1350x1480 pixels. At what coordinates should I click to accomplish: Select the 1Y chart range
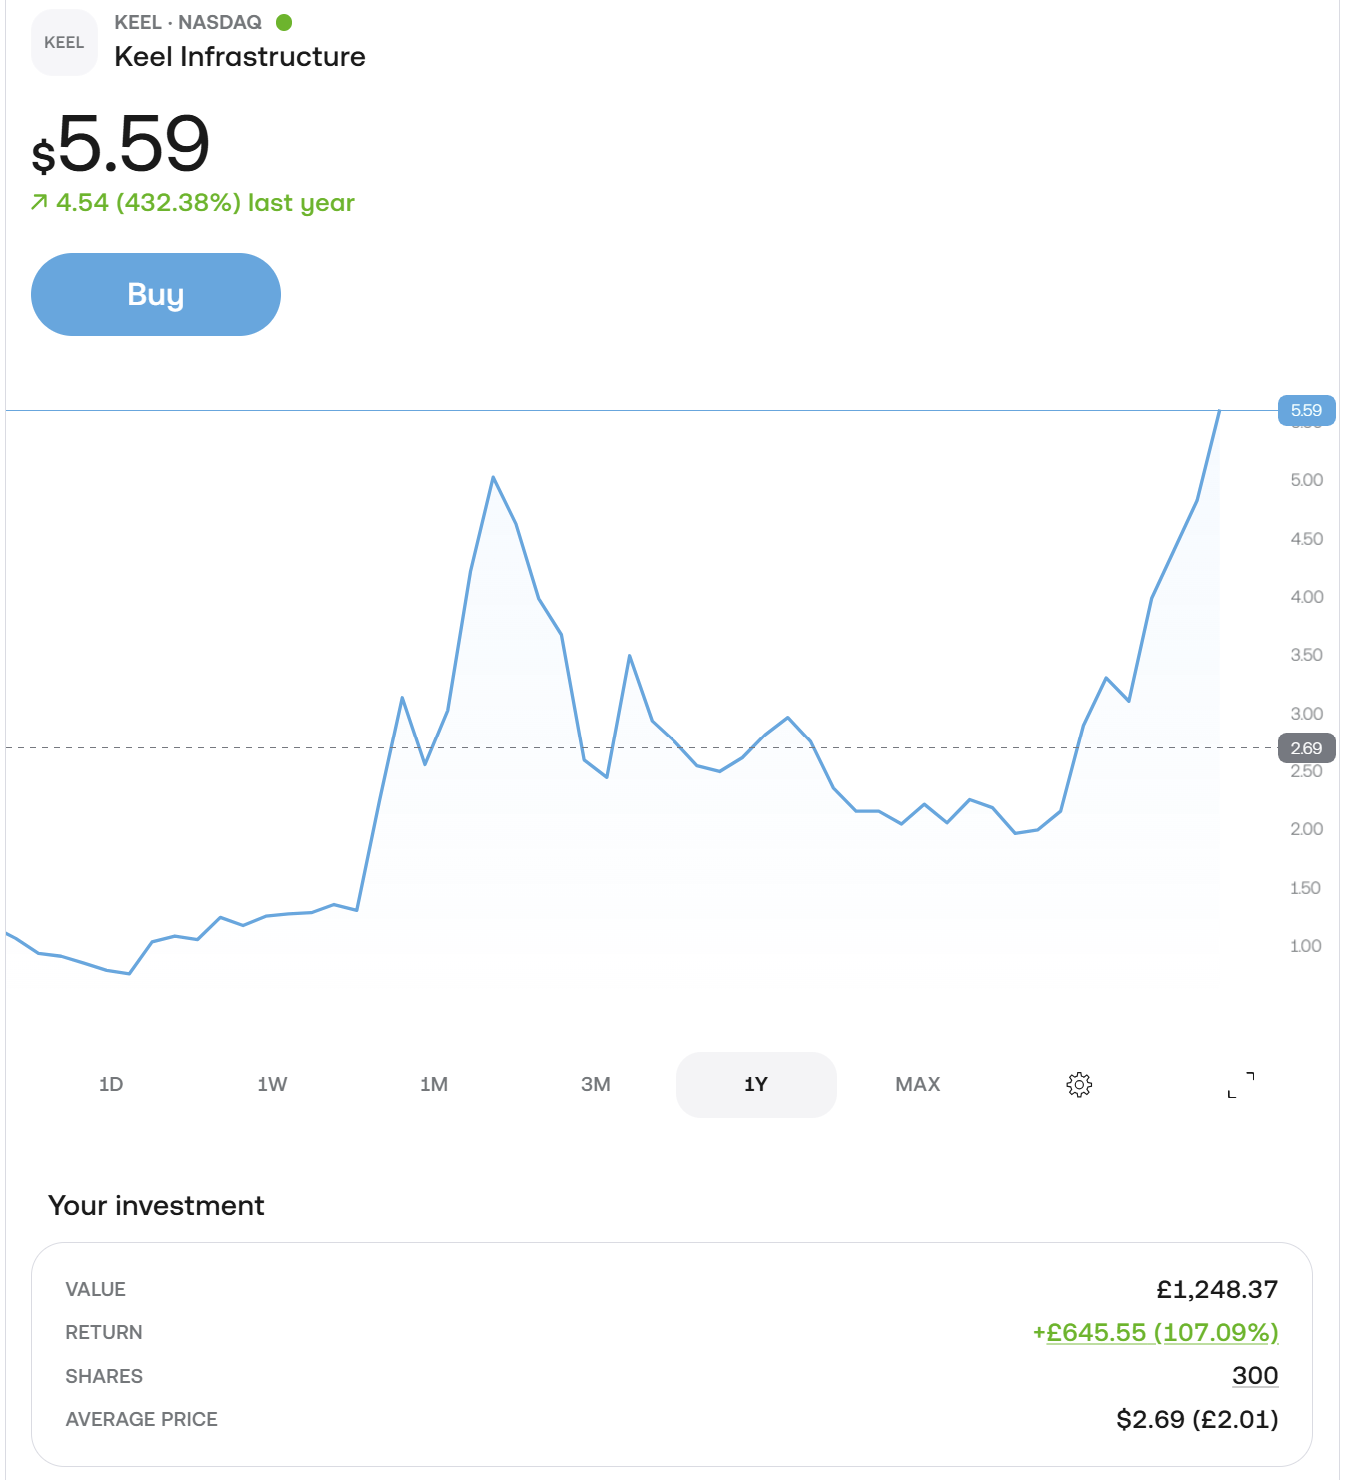pyautogui.click(x=756, y=1084)
